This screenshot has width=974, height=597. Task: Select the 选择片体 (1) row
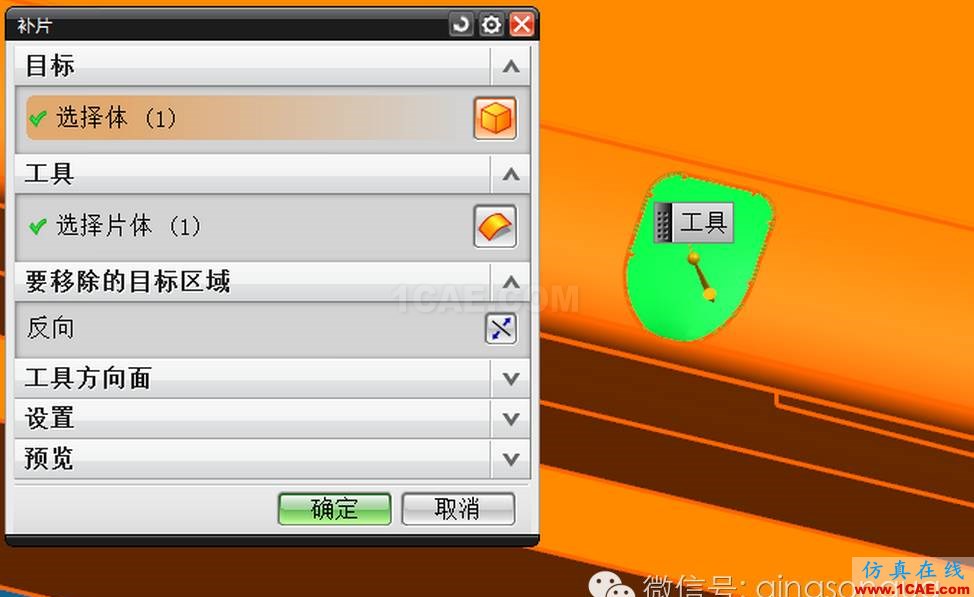tap(272, 226)
